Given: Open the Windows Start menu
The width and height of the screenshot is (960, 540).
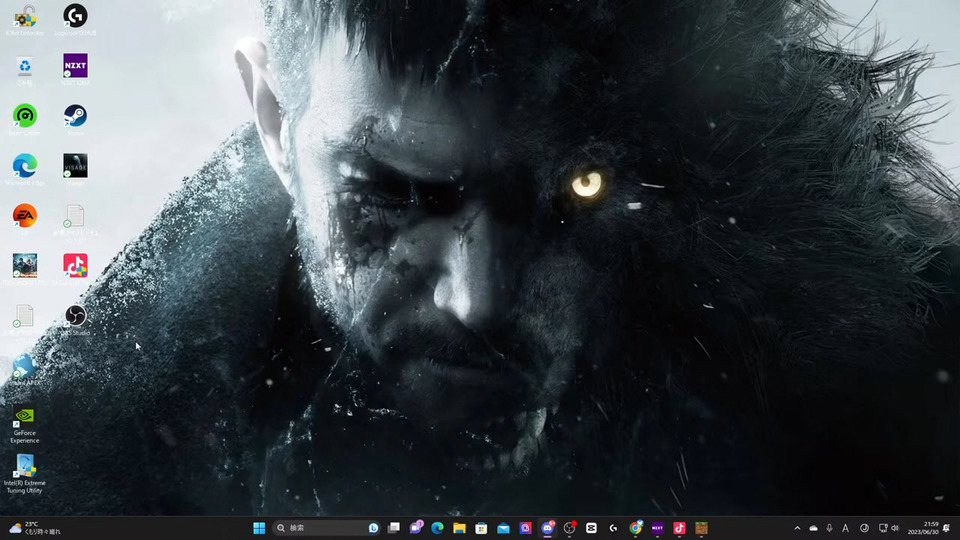Looking at the screenshot, I should click(259, 528).
